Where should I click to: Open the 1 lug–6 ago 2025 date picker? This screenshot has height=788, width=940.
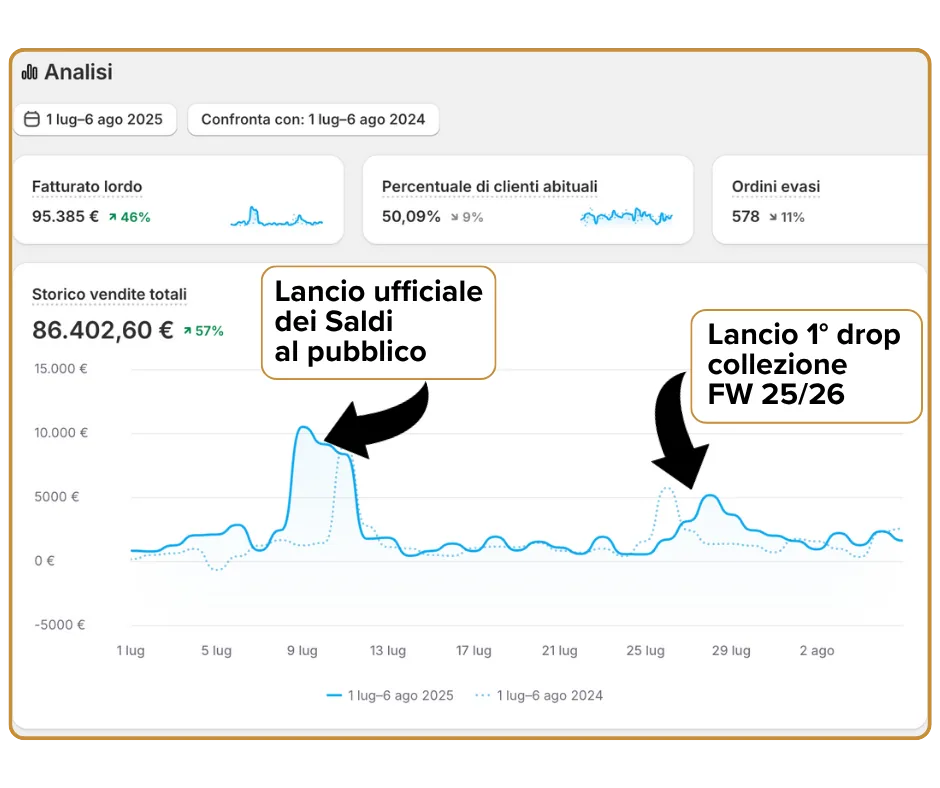(95, 119)
